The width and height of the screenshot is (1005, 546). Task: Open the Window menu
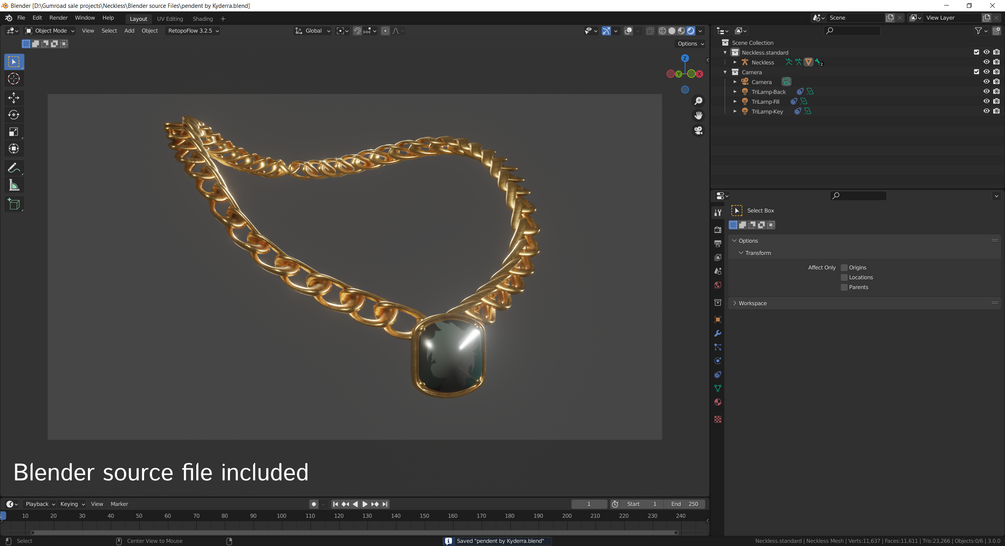pos(85,18)
